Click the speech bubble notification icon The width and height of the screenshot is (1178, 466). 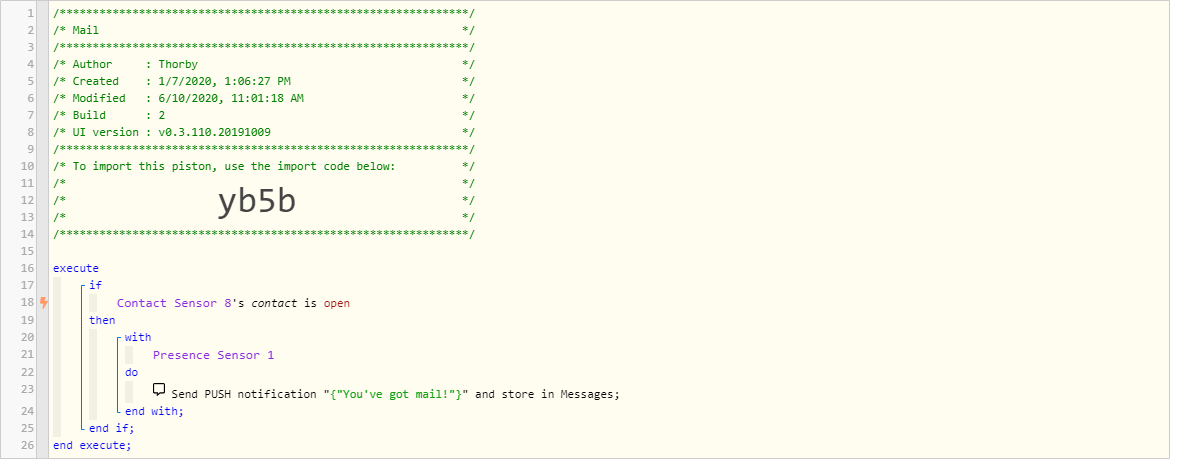coord(159,389)
